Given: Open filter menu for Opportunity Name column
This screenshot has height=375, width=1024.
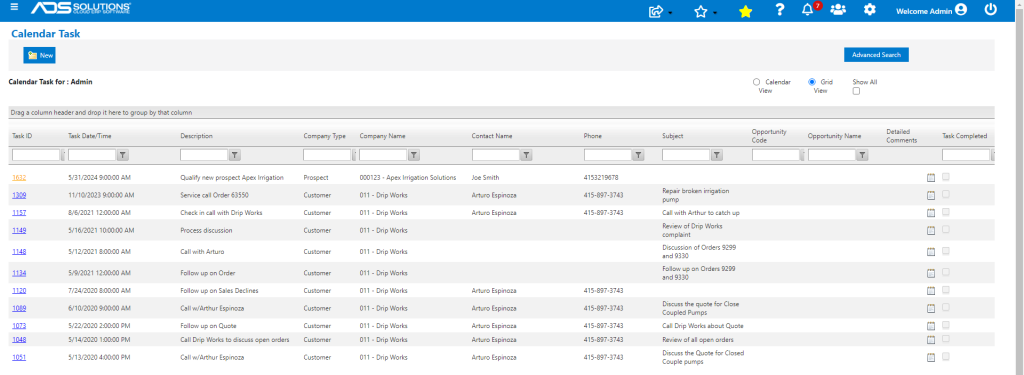Looking at the screenshot, I should click(863, 155).
